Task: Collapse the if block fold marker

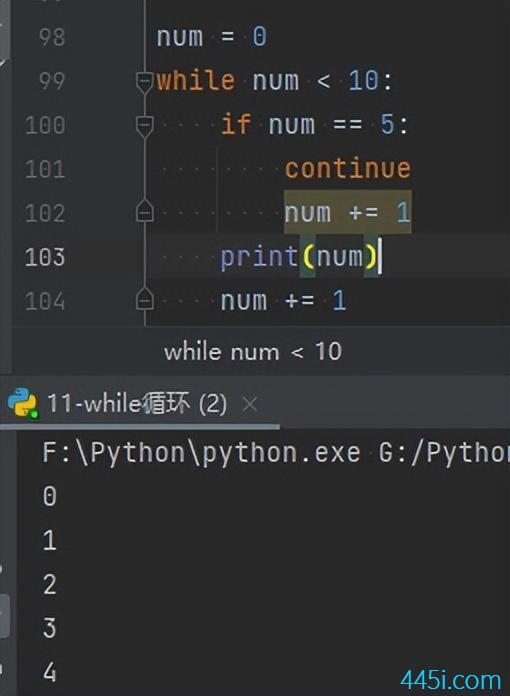Action: (x=145, y=126)
